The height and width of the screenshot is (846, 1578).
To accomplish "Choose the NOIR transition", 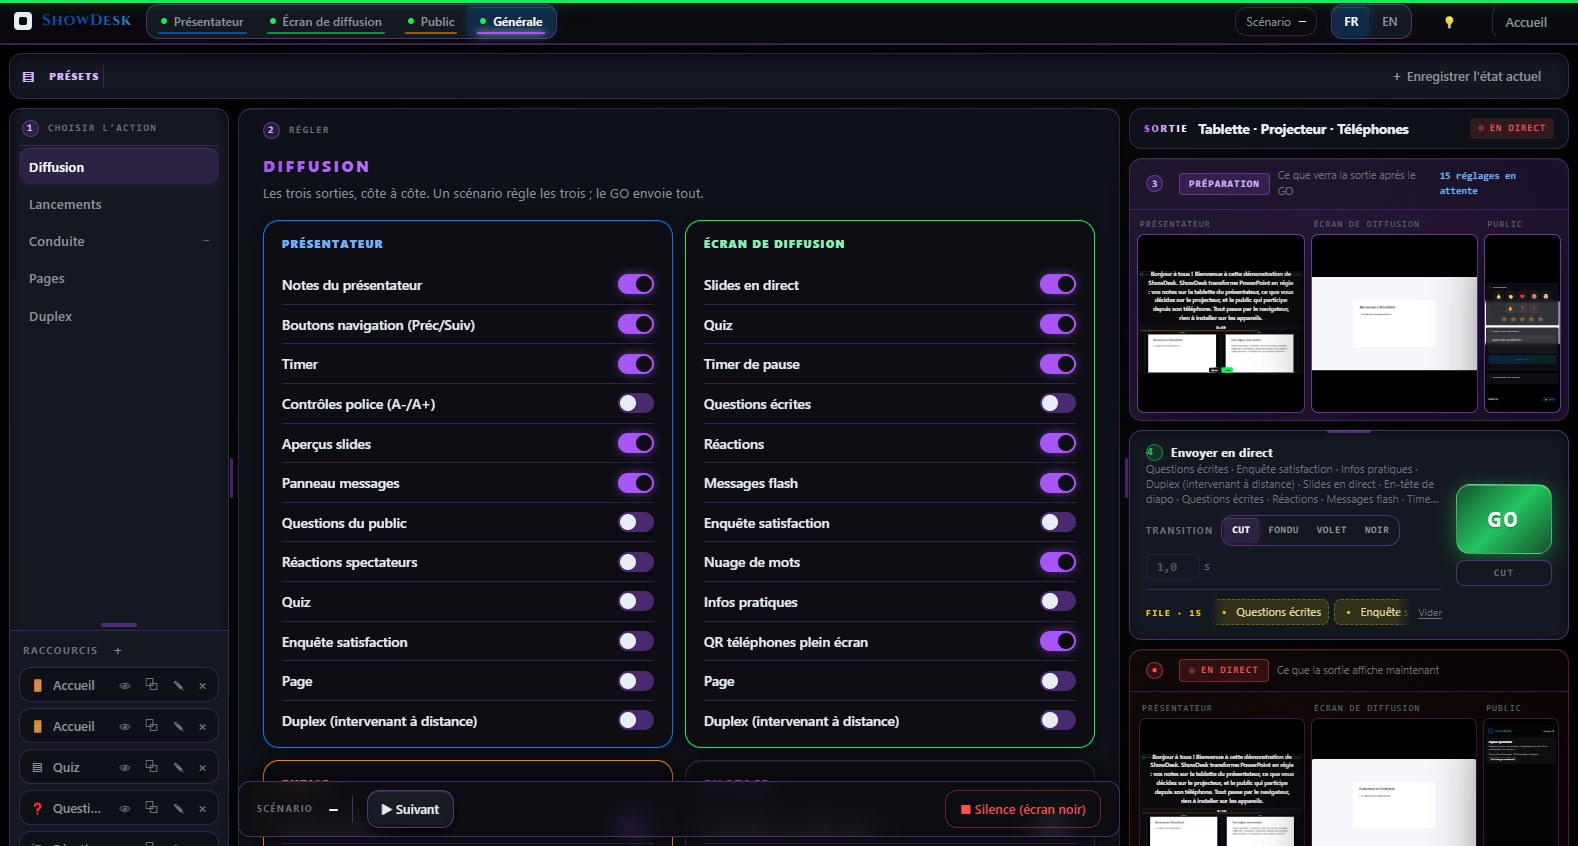I will coord(1377,530).
